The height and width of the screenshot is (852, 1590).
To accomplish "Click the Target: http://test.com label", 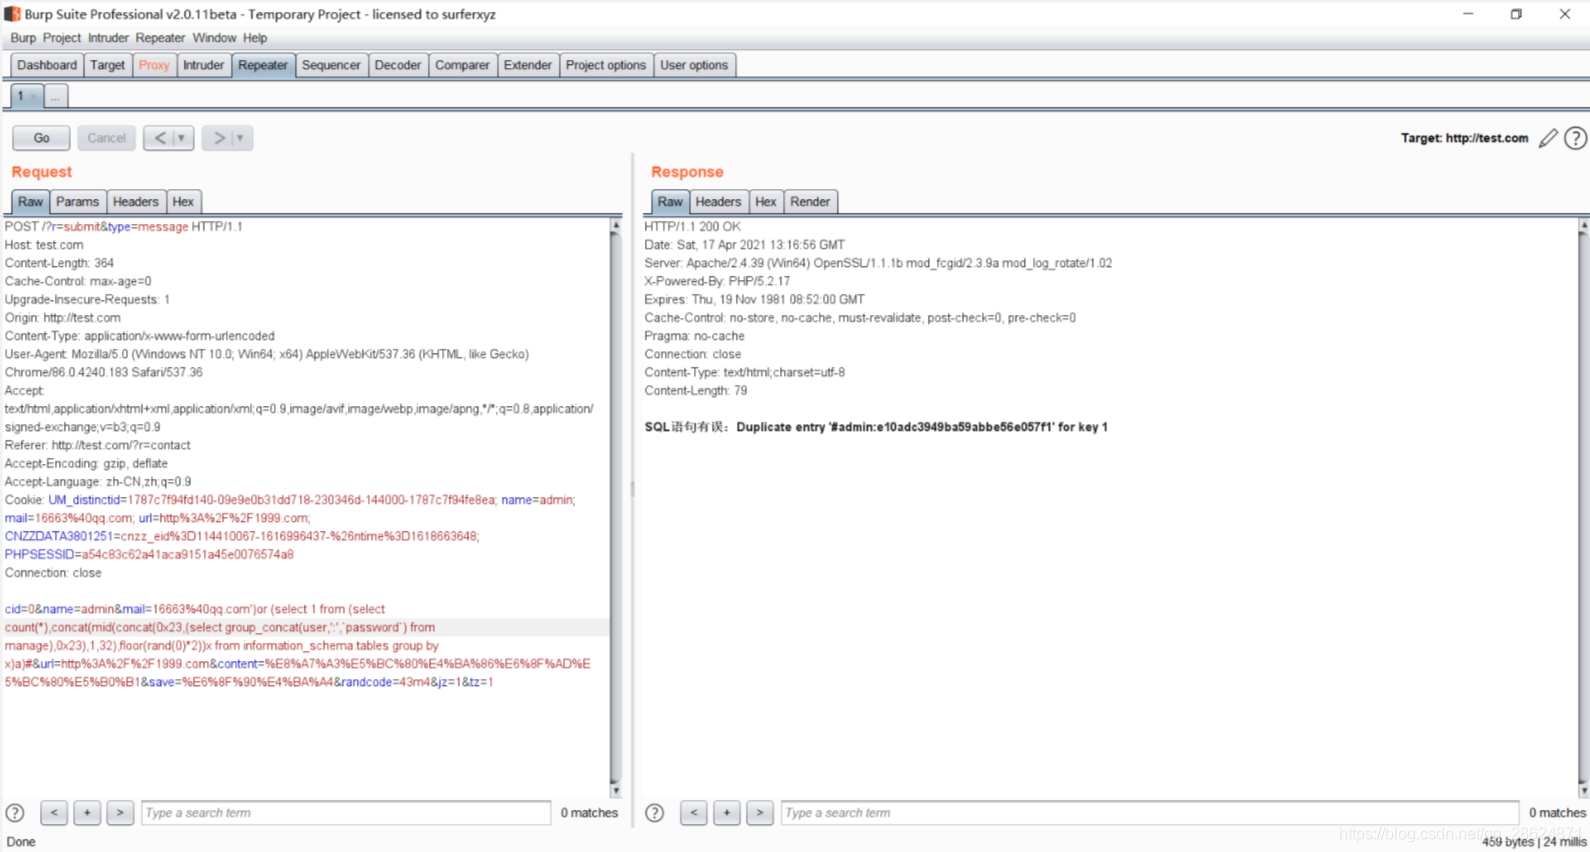I will tap(1464, 138).
